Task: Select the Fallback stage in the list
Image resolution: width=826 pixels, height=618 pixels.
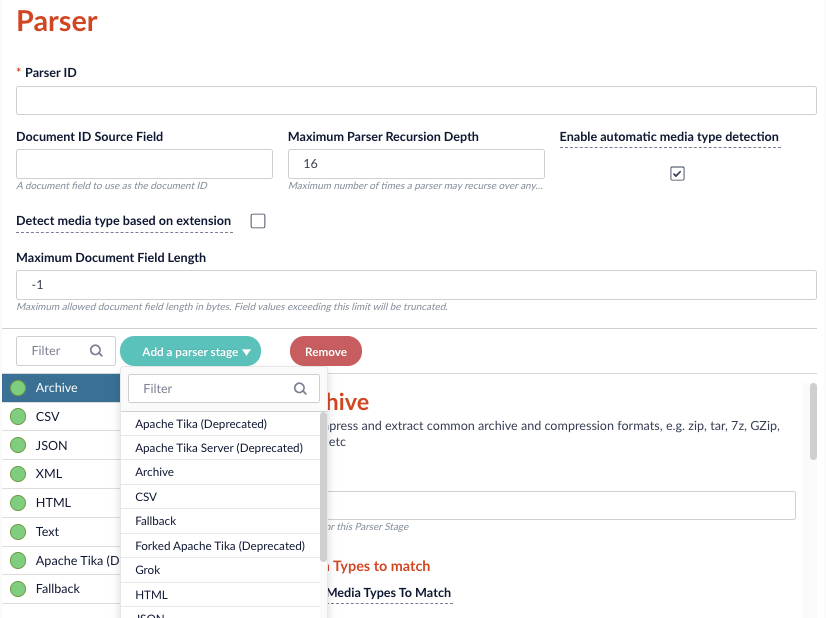Action: click(61, 588)
